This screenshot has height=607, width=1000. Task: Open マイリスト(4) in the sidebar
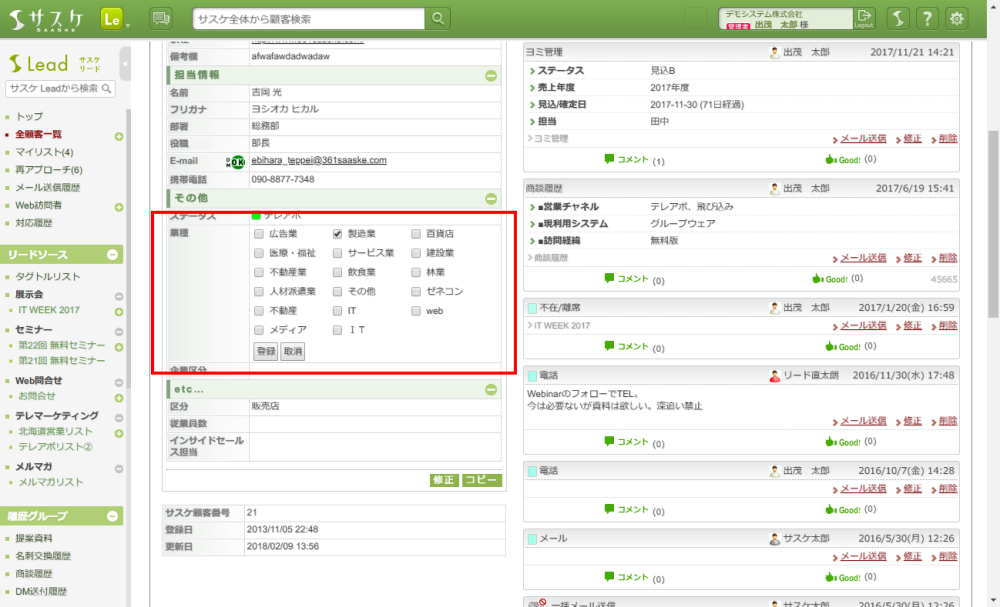point(45,152)
